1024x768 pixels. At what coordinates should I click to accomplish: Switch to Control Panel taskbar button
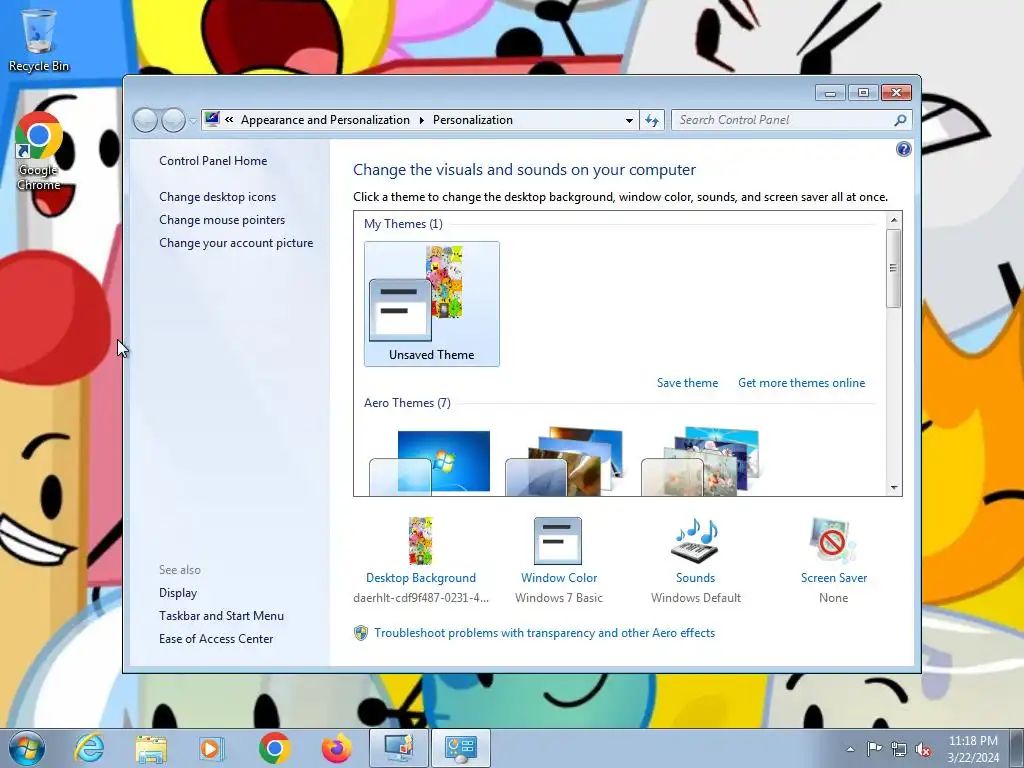point(461,748)
